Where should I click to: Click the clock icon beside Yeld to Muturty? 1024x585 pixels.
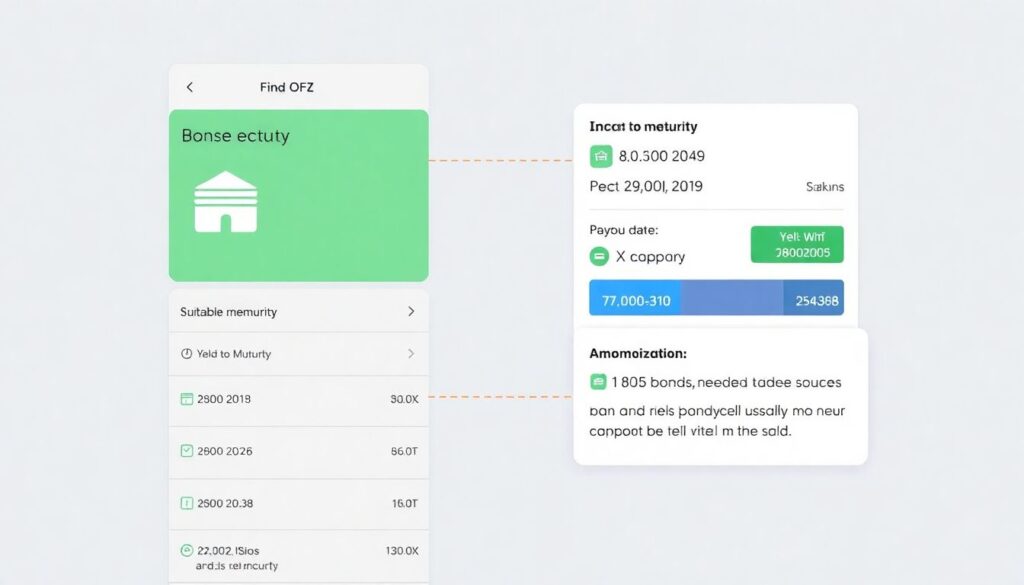186,354
